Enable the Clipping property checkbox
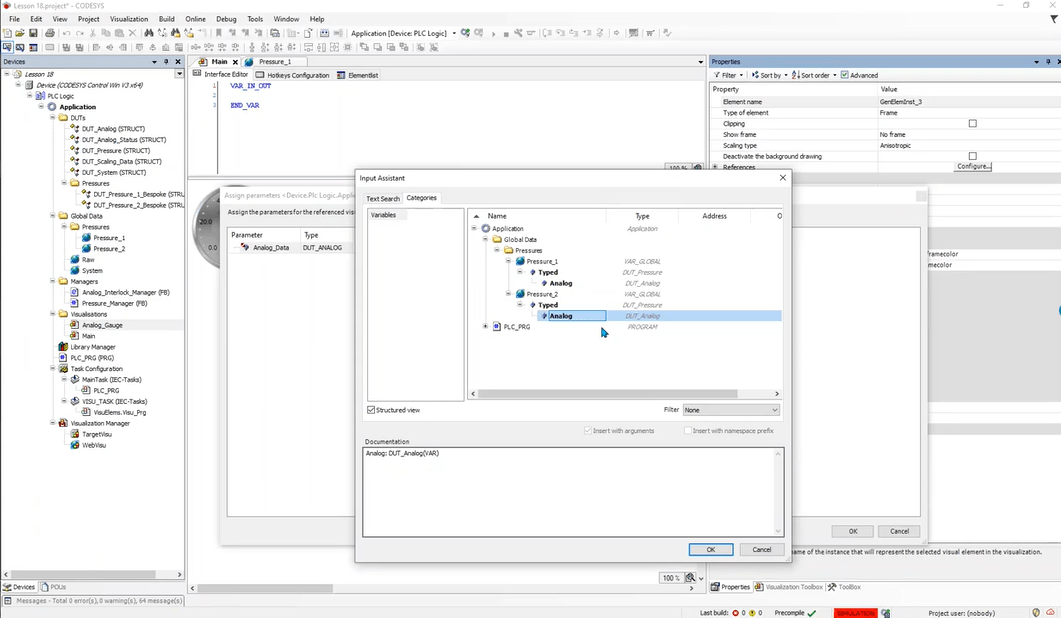Image resolution: width=1061 pixels, height=618 pixels. [972, 123]
